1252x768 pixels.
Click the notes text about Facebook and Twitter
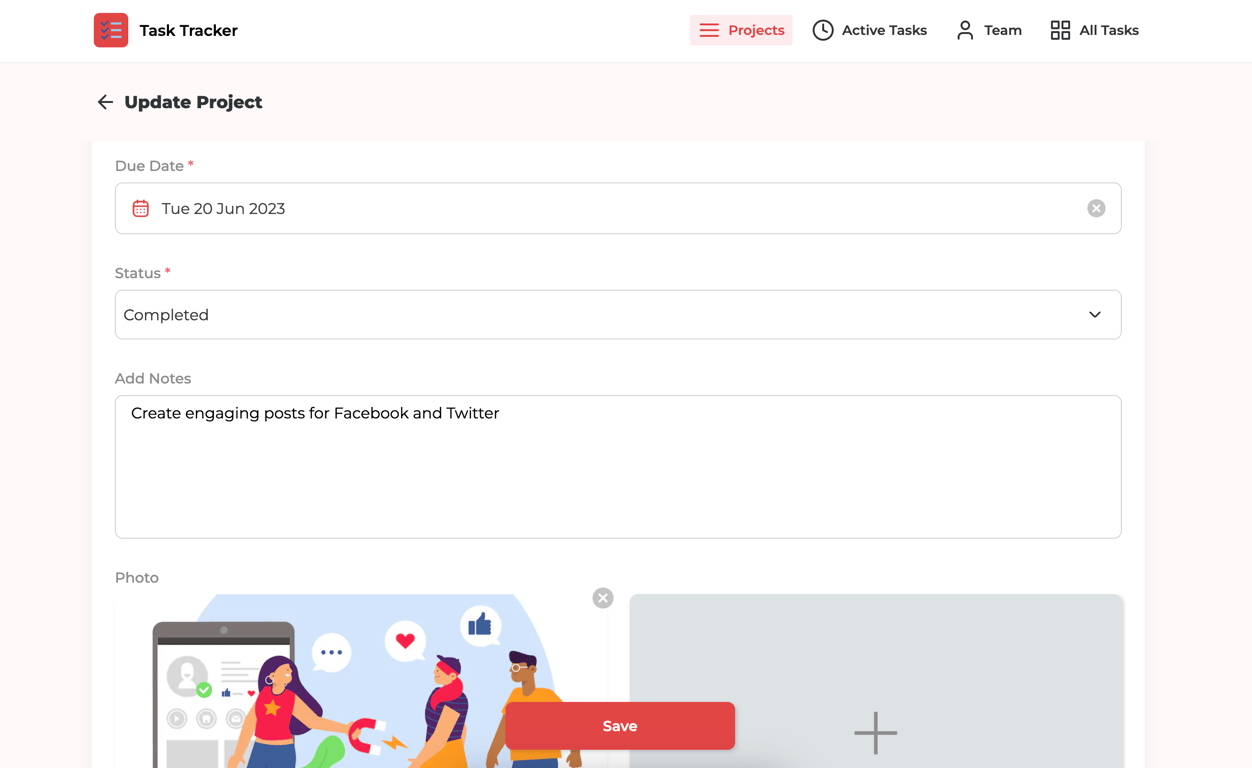click(x=315, y=413)
